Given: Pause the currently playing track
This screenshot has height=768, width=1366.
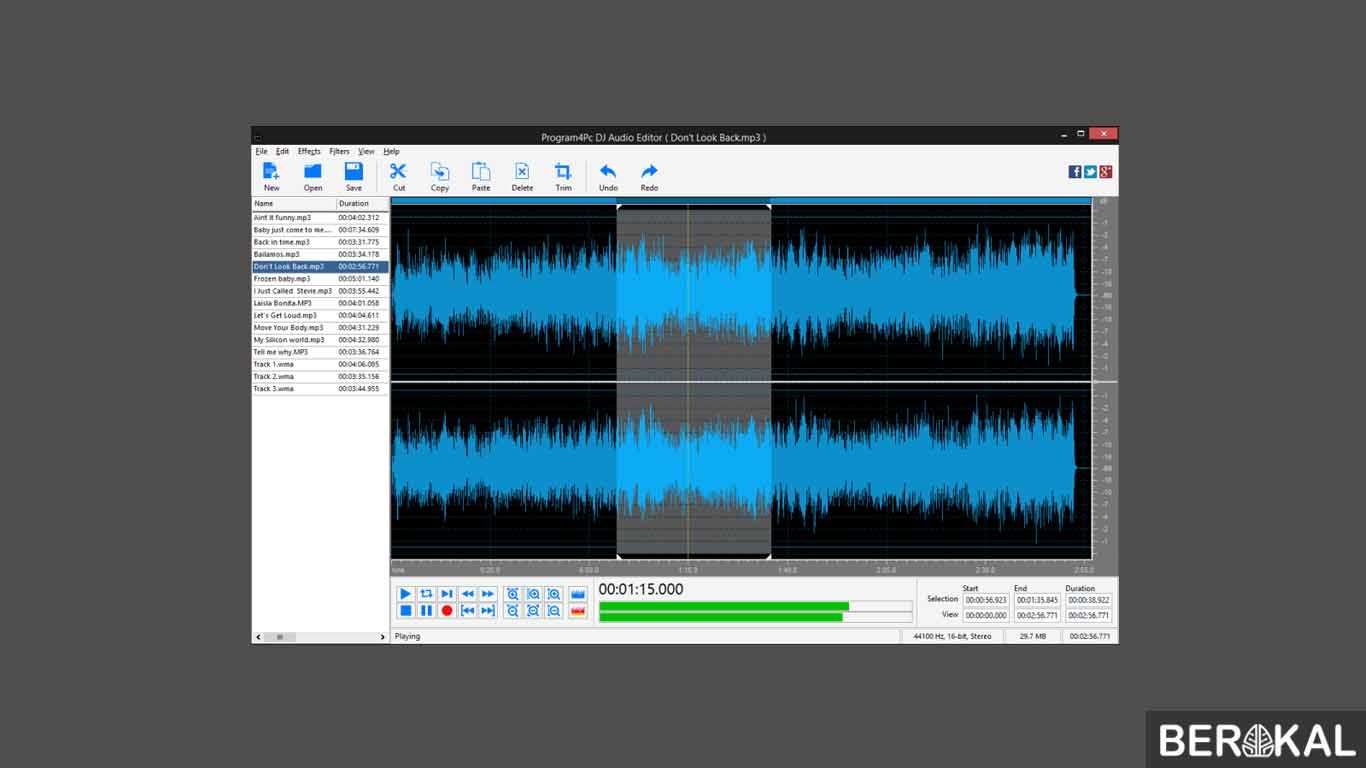Looking at the screenshot, I should click(426, 609).
